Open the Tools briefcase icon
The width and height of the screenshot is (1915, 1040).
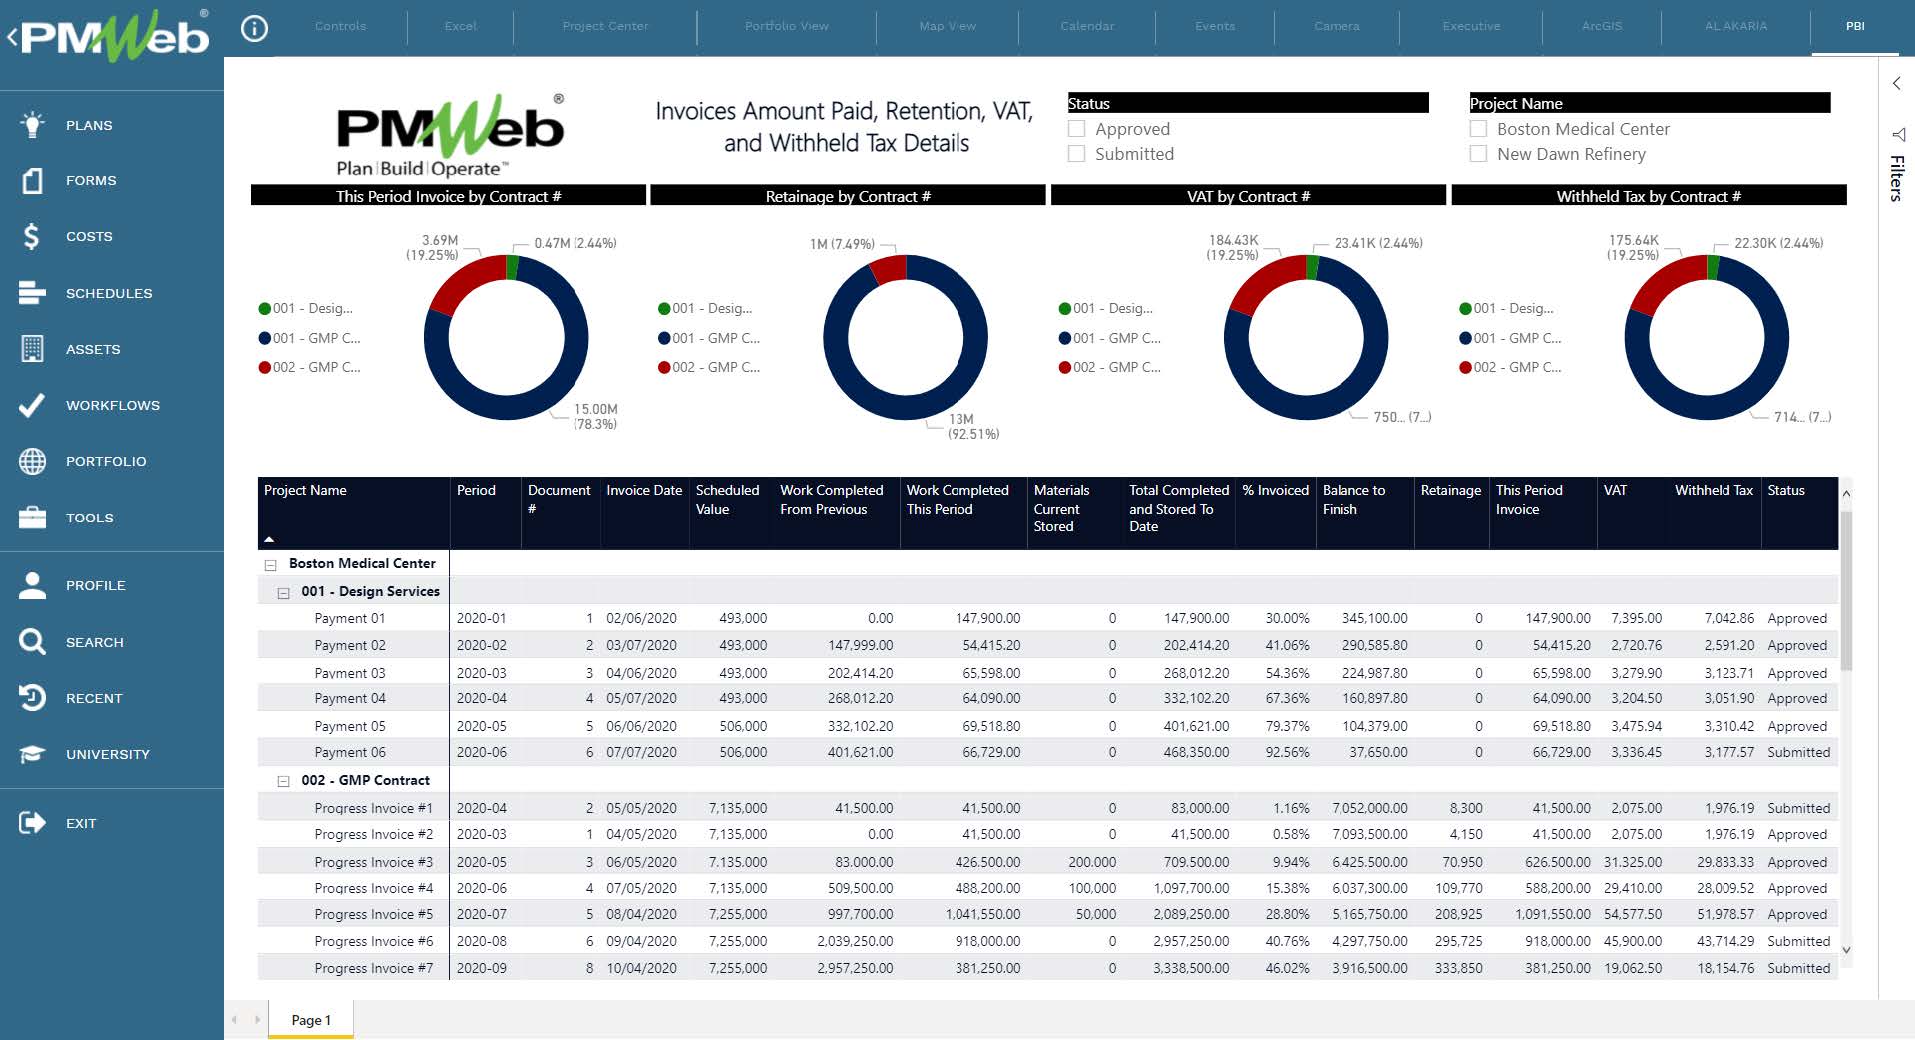(33, 517)
